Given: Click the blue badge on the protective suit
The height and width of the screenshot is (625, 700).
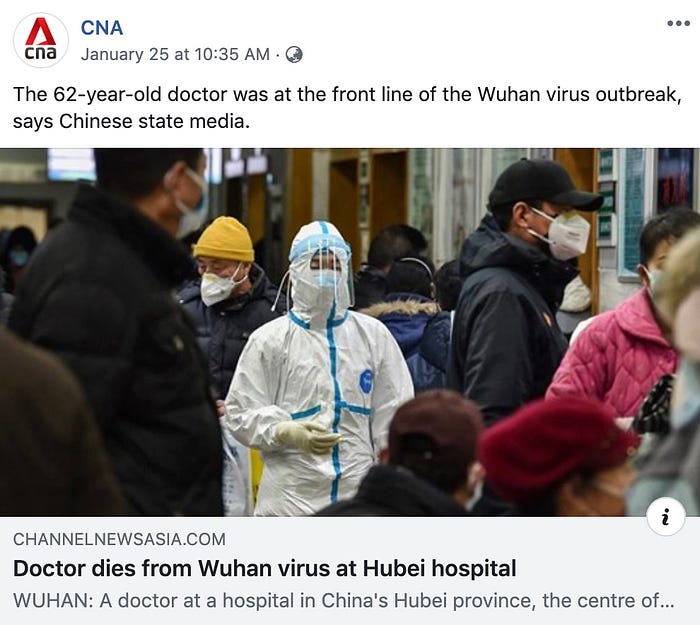Looking at the screenshot, I should pos(366,381).
